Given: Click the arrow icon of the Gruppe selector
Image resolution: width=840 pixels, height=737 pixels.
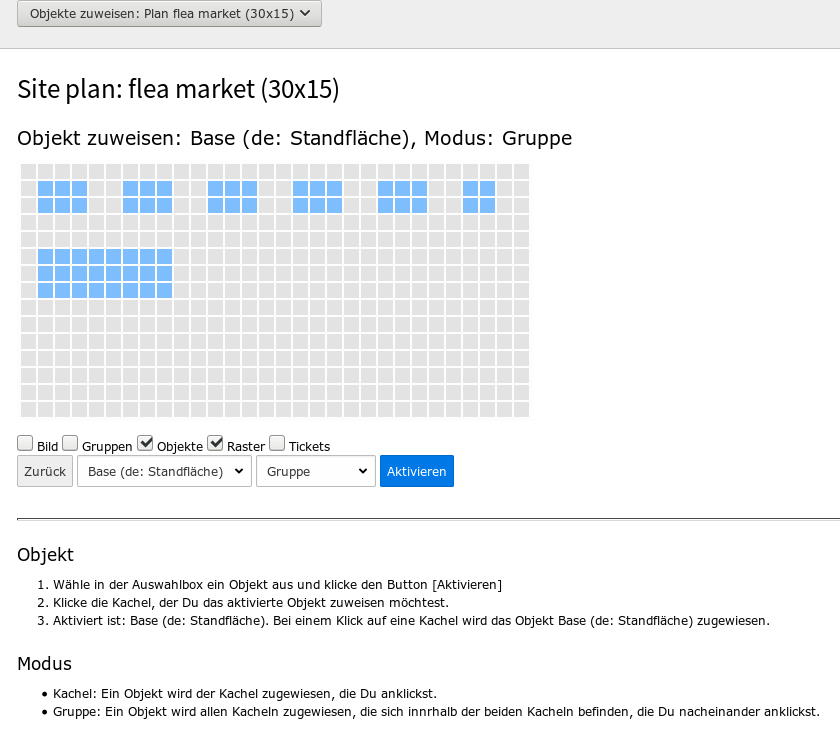Looking at the screenshot, I should tap(363, 471).
